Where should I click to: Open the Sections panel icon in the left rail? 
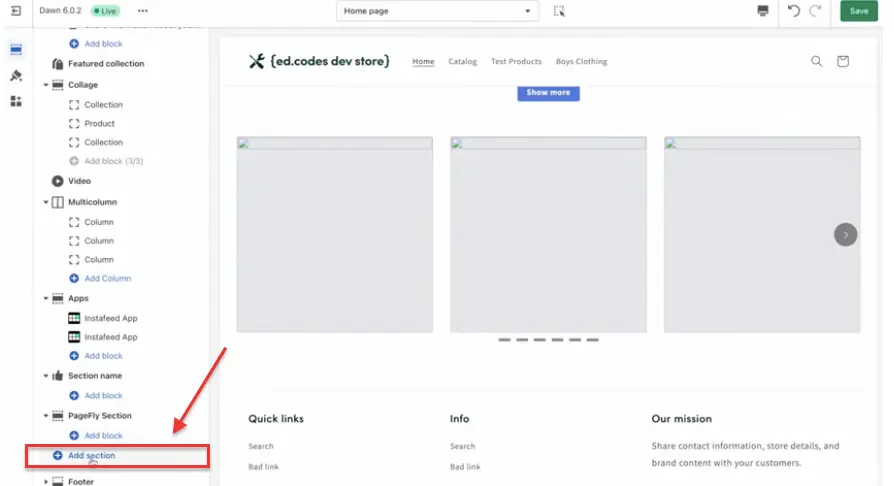pos(16,50)
